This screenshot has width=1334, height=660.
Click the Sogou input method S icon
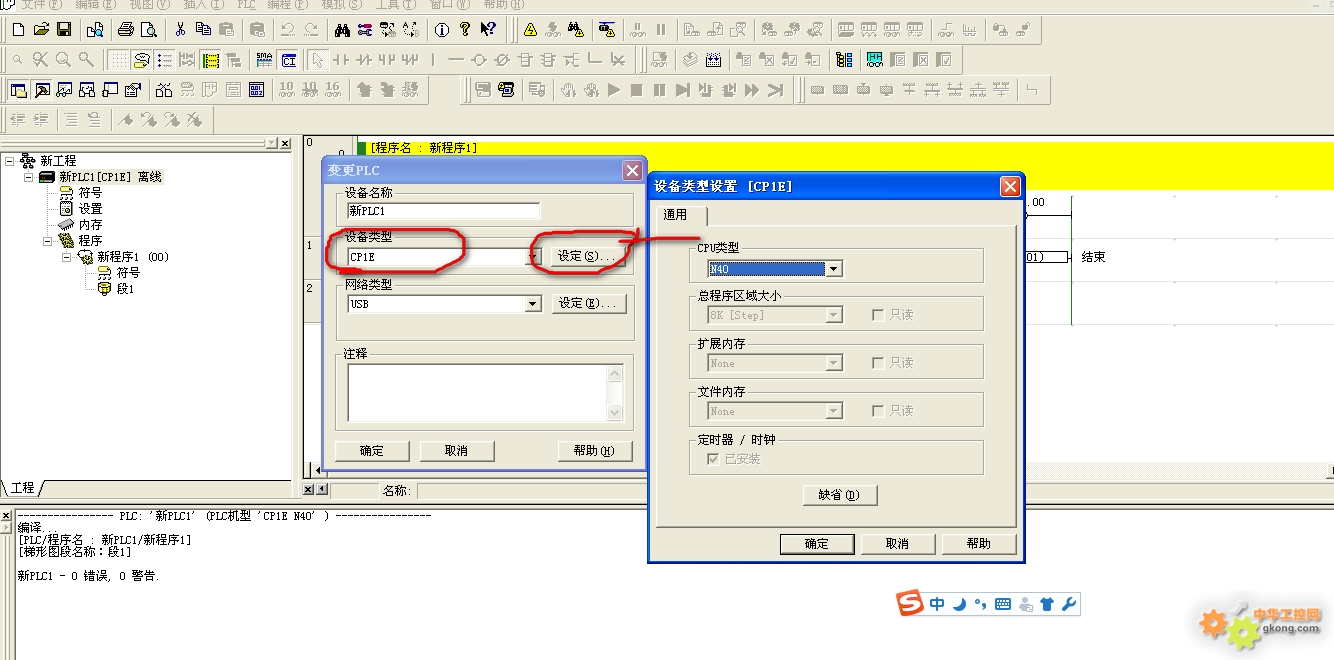point(910,604)
